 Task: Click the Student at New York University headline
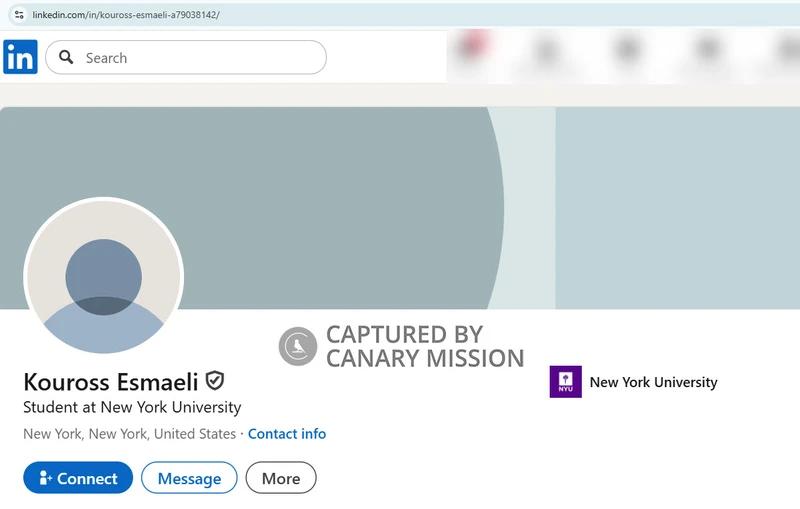[x=132, y=408]
